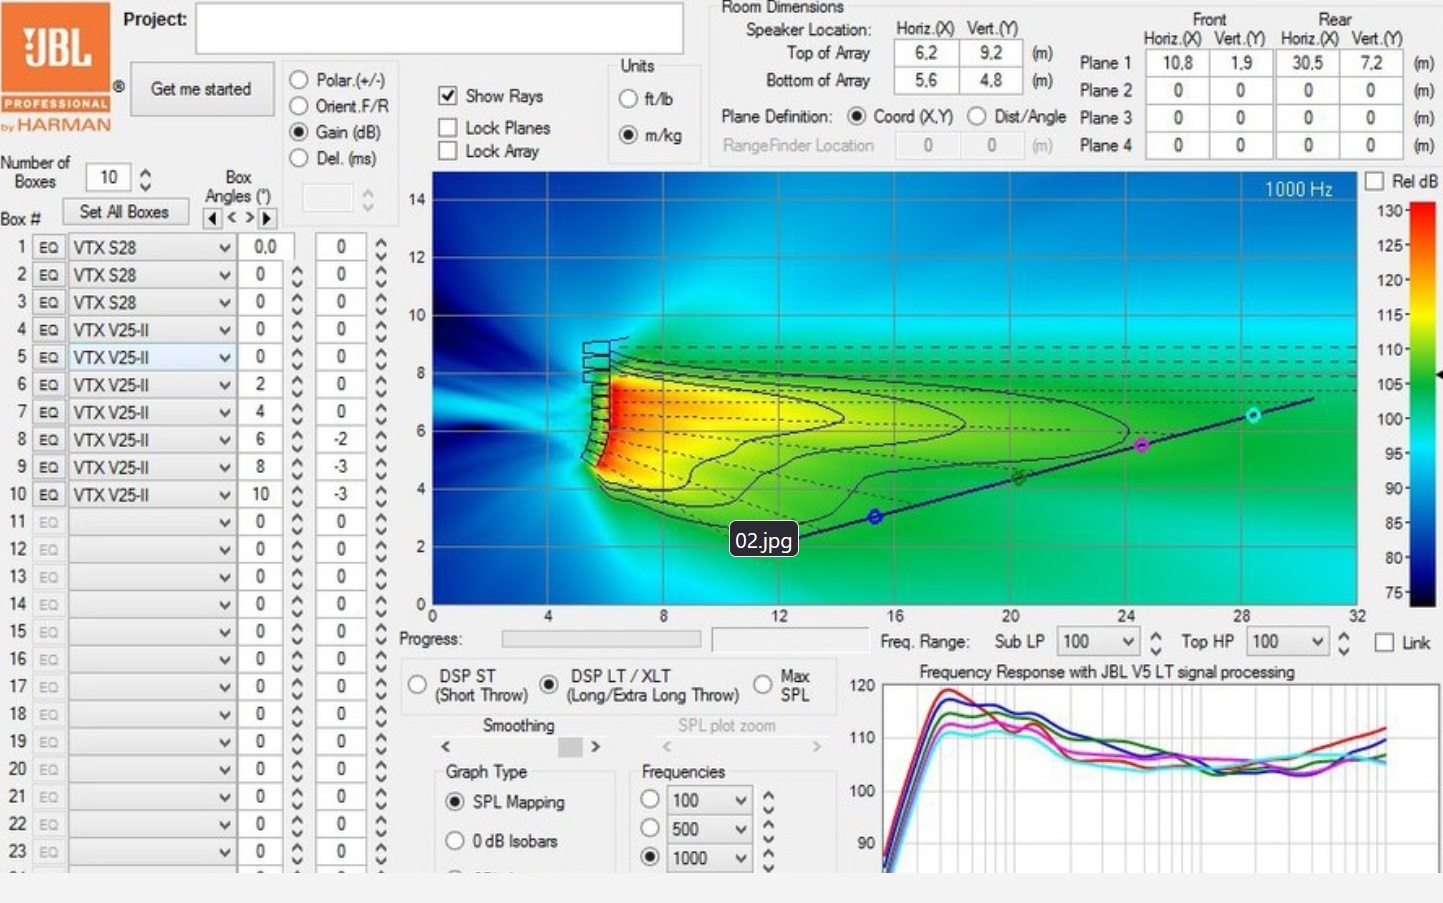Click the single right Box Angles arrow
This screenshot has width=1443, height=903.
click(250, 218)
